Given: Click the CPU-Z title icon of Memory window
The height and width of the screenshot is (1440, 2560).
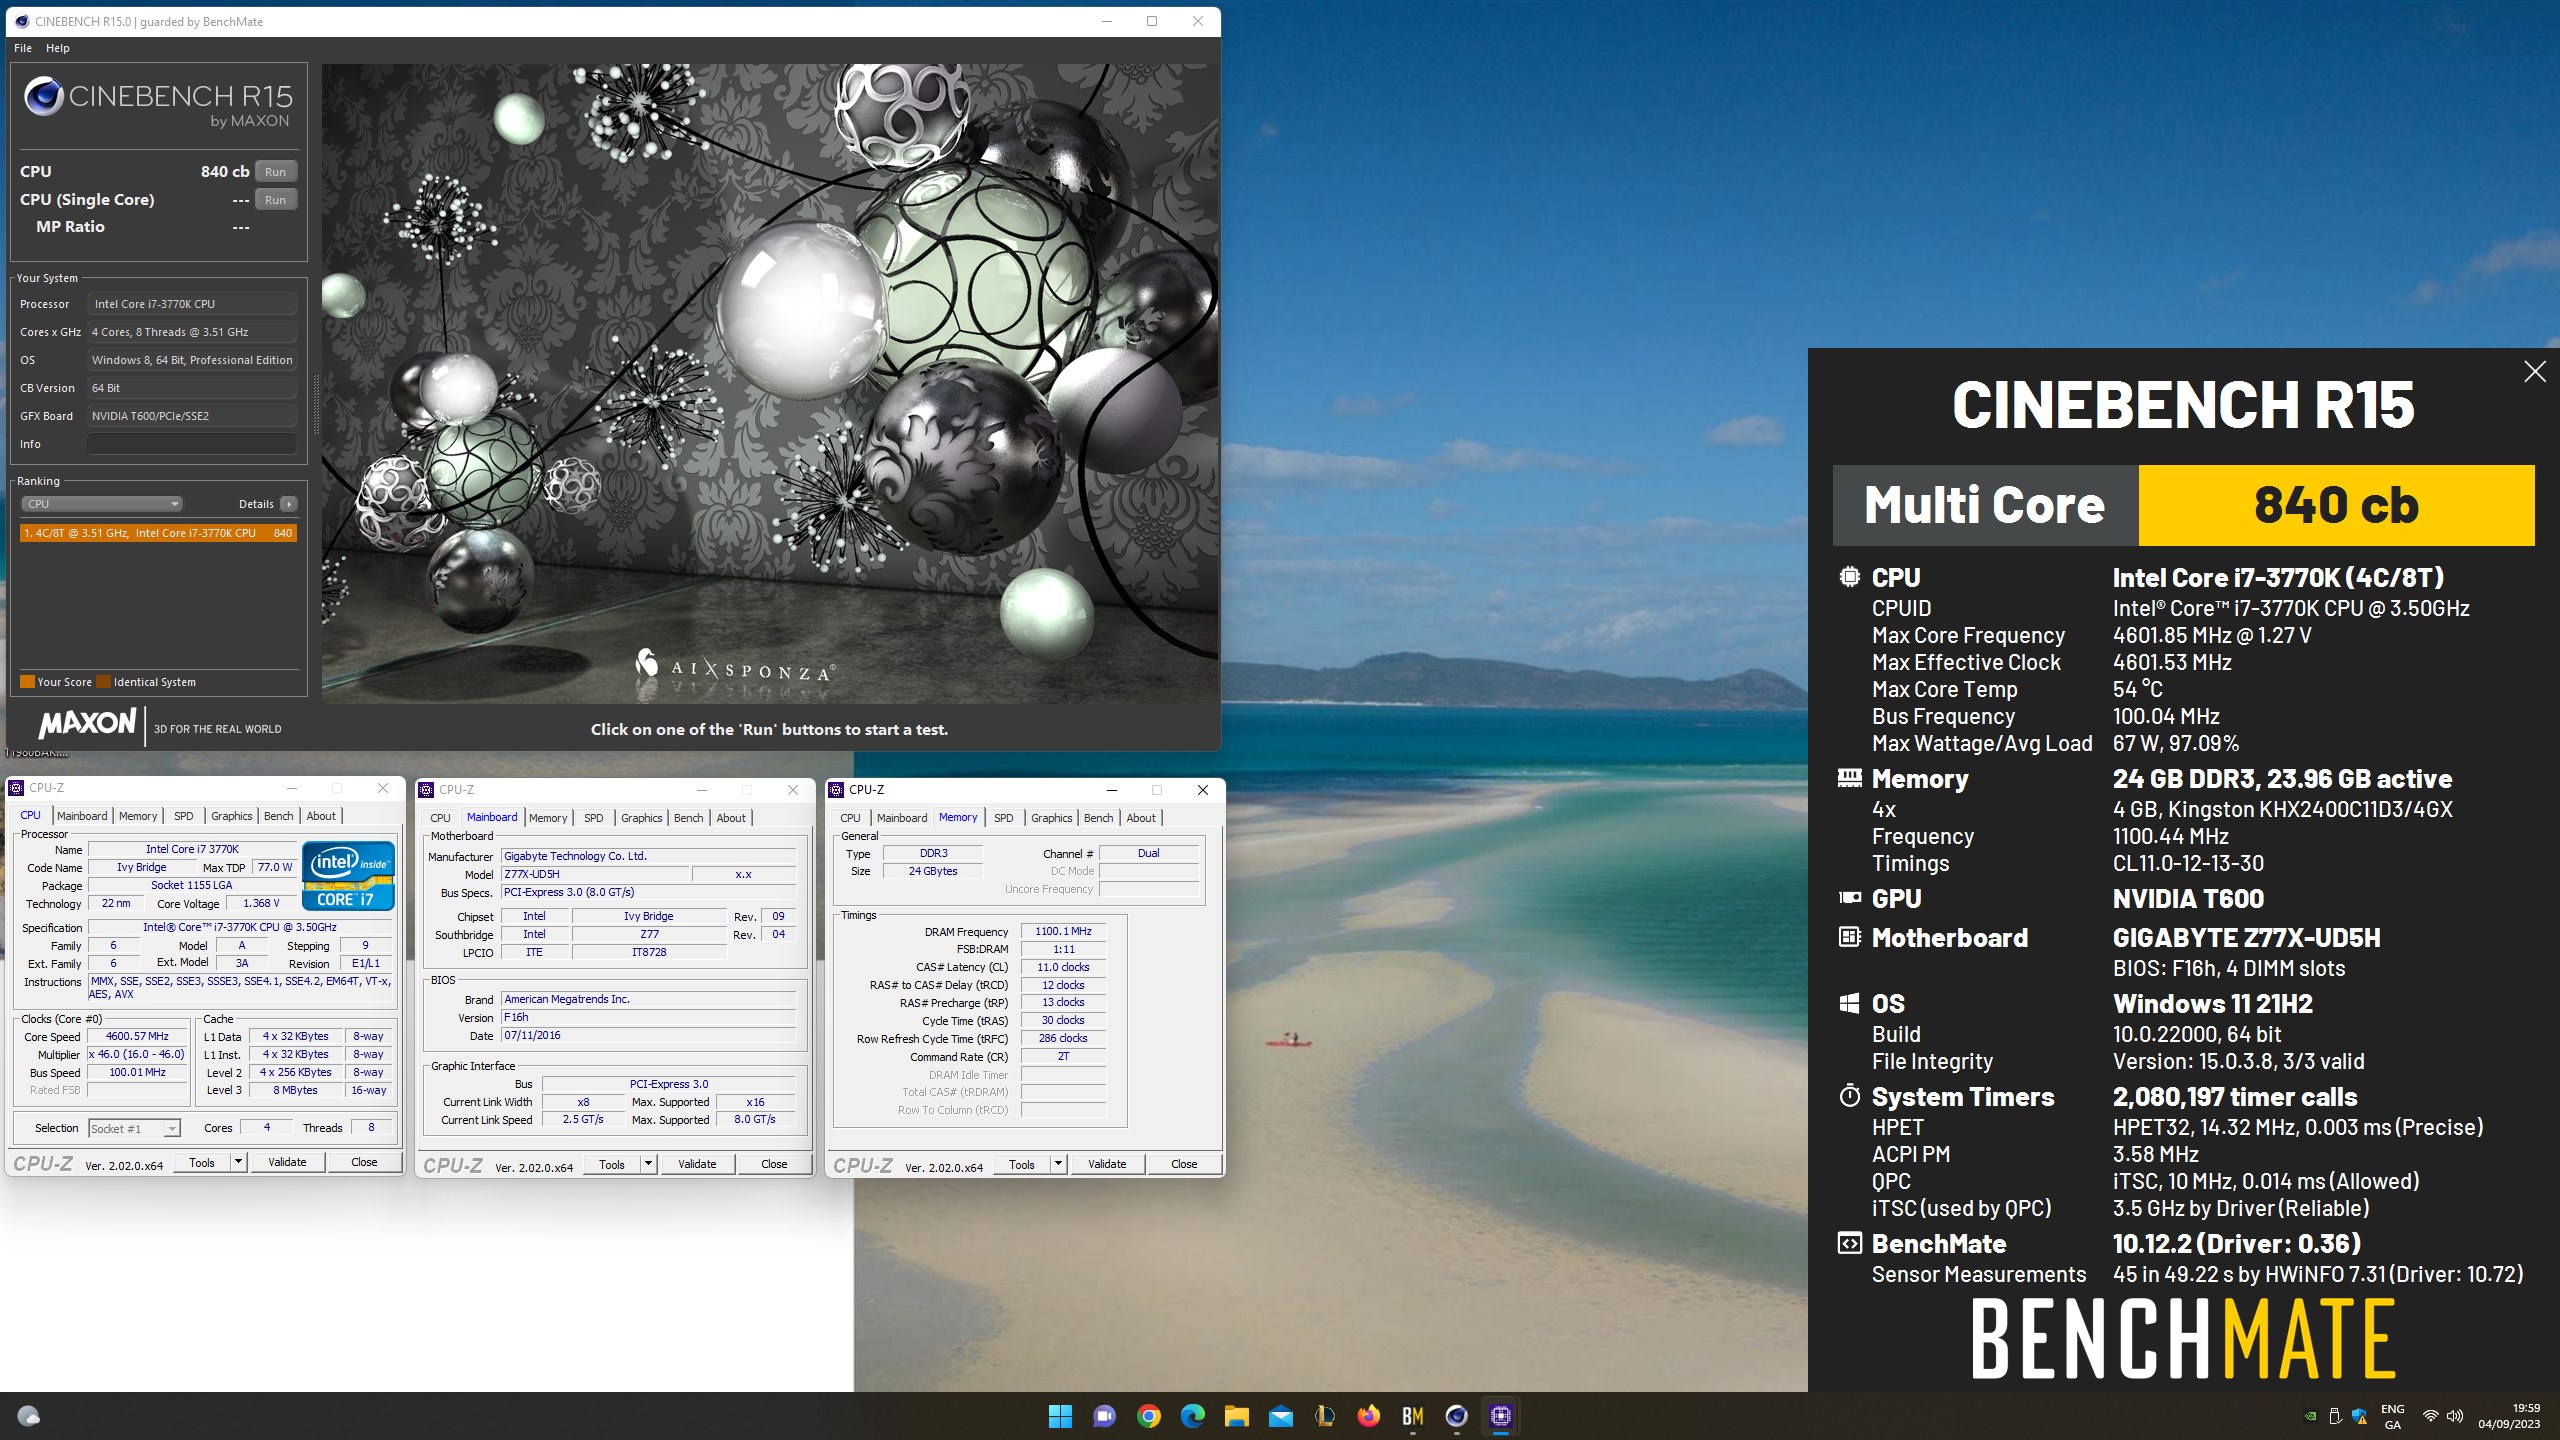Looking at the screenshot, I should coord(837,790).
